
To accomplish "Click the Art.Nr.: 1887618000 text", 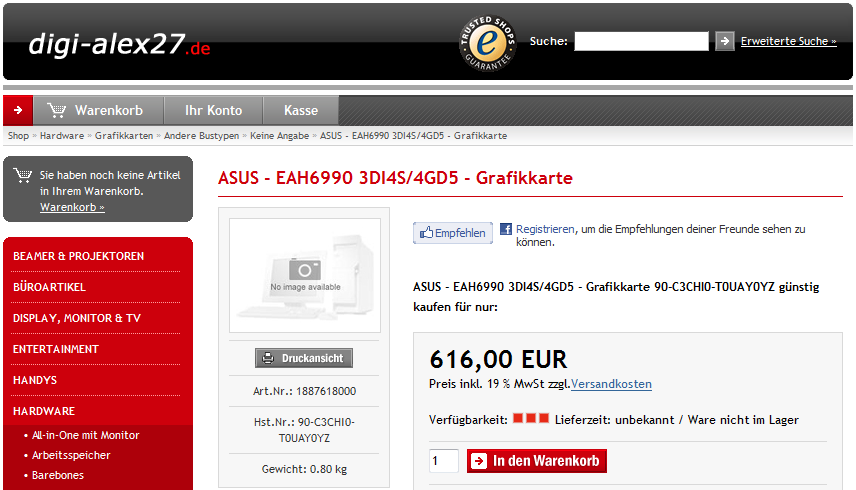I will point(305,391).
